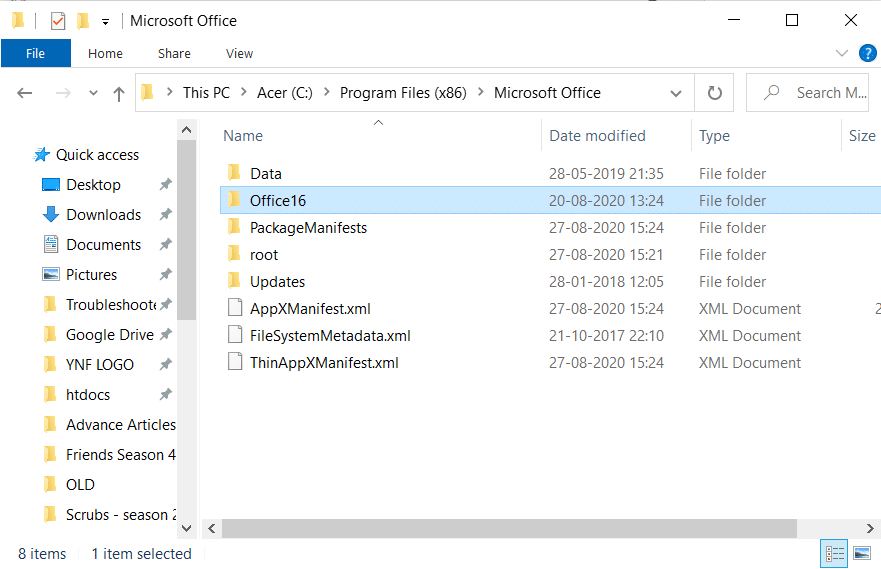Image resolution: width=881 pixels, height=569 pixels.
Task: Click the New folder icon in quick access toolbar
Action: tap(83, 21)
